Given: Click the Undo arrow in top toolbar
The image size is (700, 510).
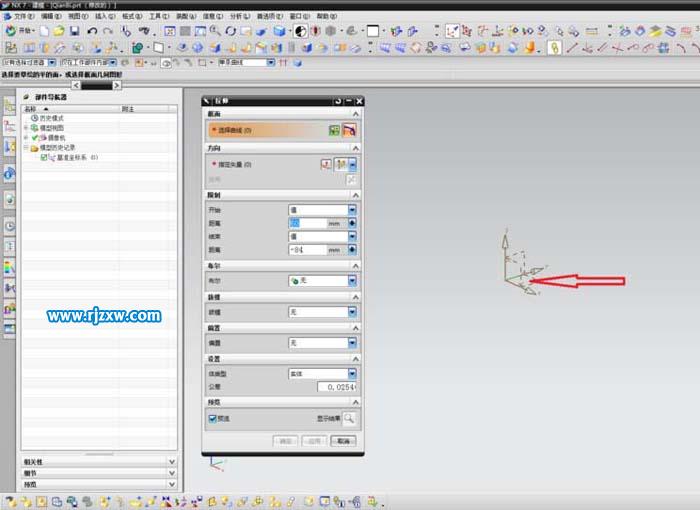Looking at the screenshot, I should click(x=92, y=32).
